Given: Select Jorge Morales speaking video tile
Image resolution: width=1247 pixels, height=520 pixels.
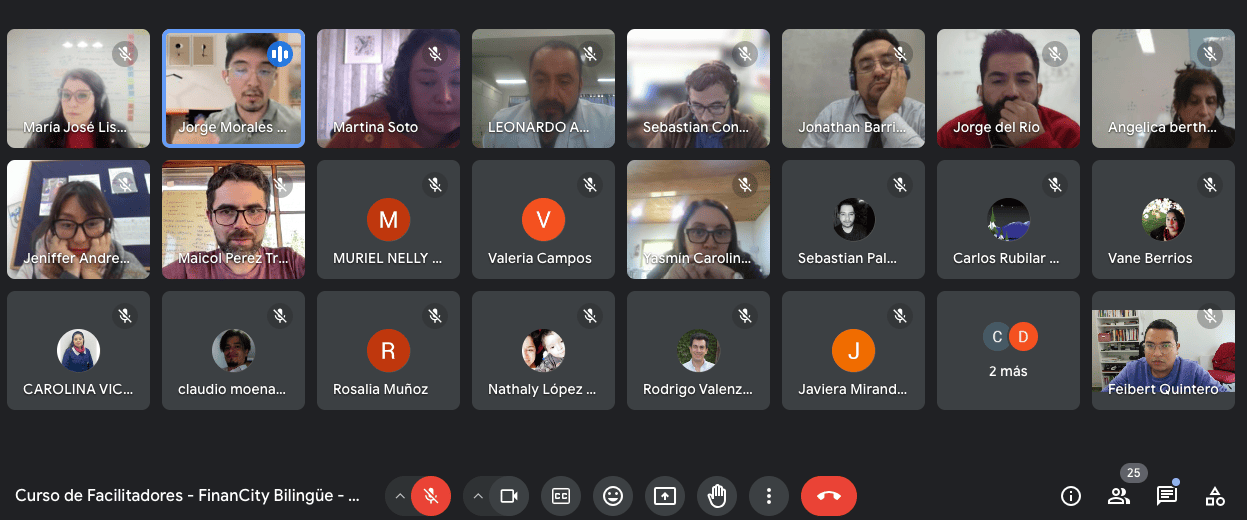Looking at the screenshot, I should point(233,88).
